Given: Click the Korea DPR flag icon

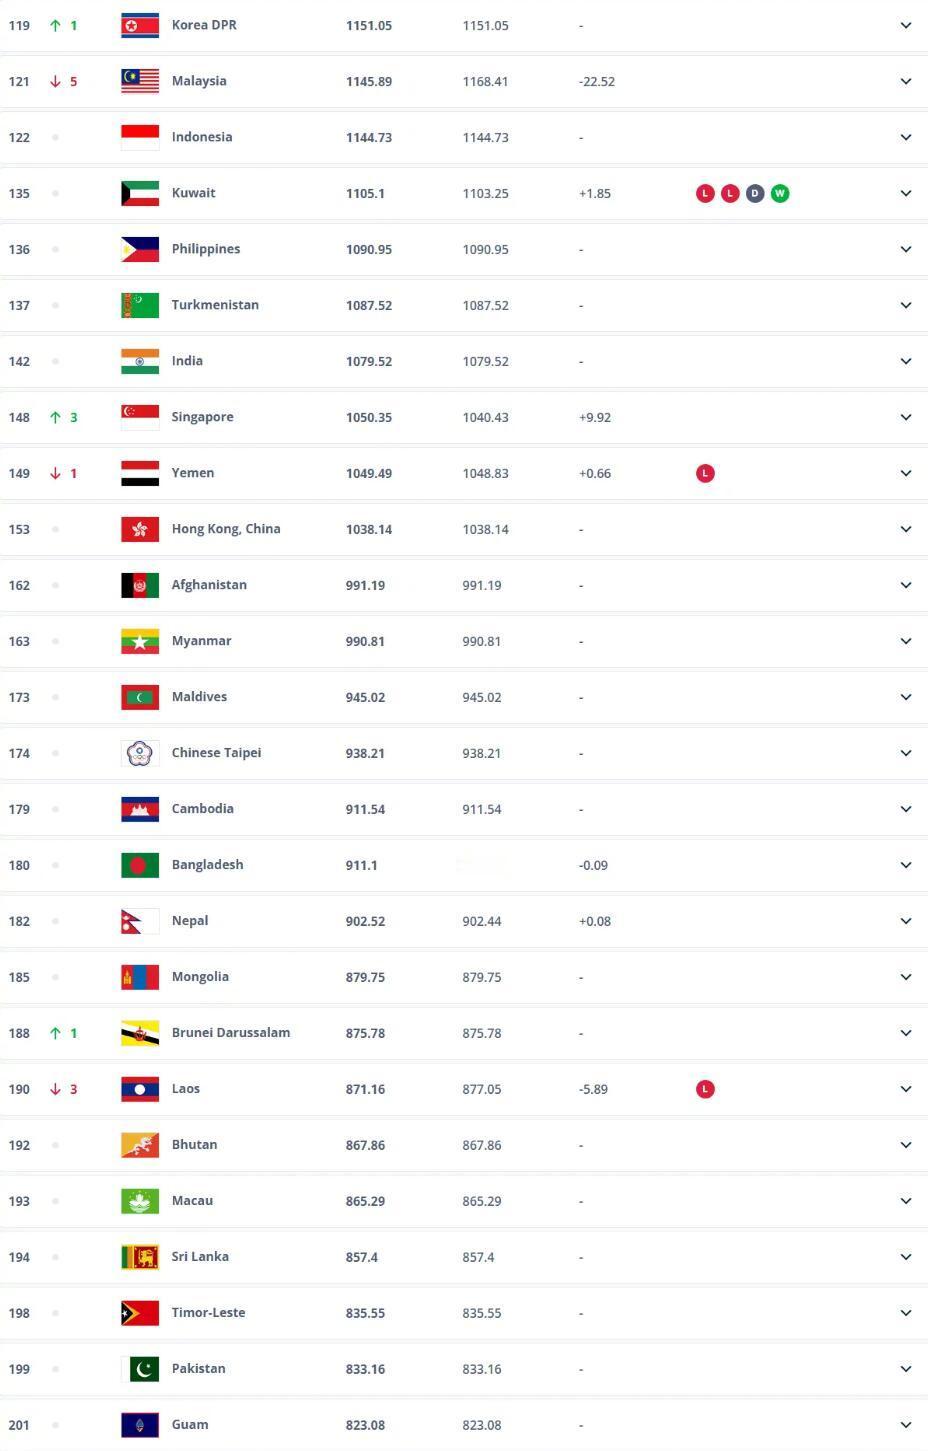Looking at the screenshot, I should coord(140,25).
